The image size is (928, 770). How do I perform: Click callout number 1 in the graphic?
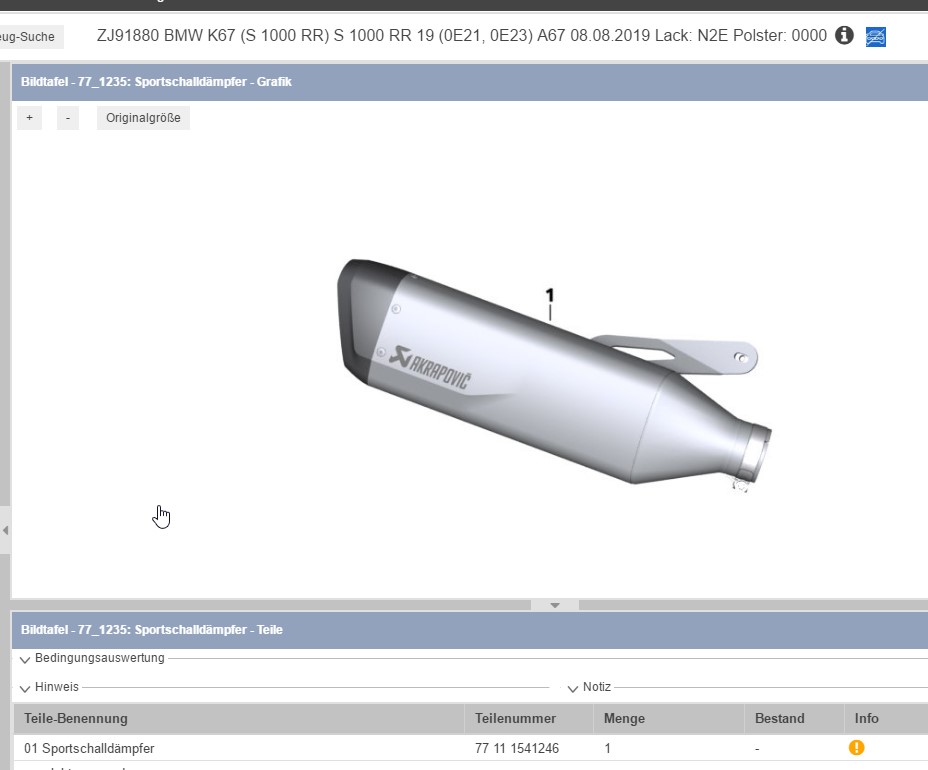[549, 295]
